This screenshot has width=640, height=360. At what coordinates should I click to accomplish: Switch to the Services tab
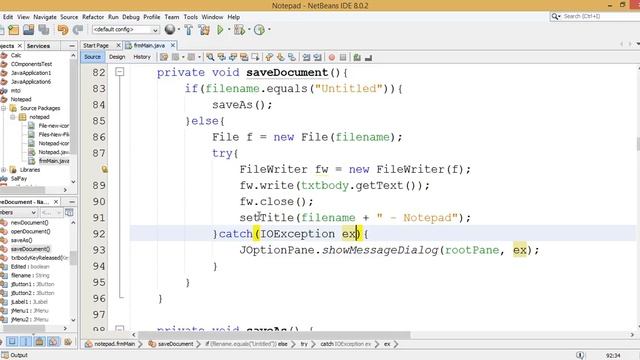click(38, 46)
